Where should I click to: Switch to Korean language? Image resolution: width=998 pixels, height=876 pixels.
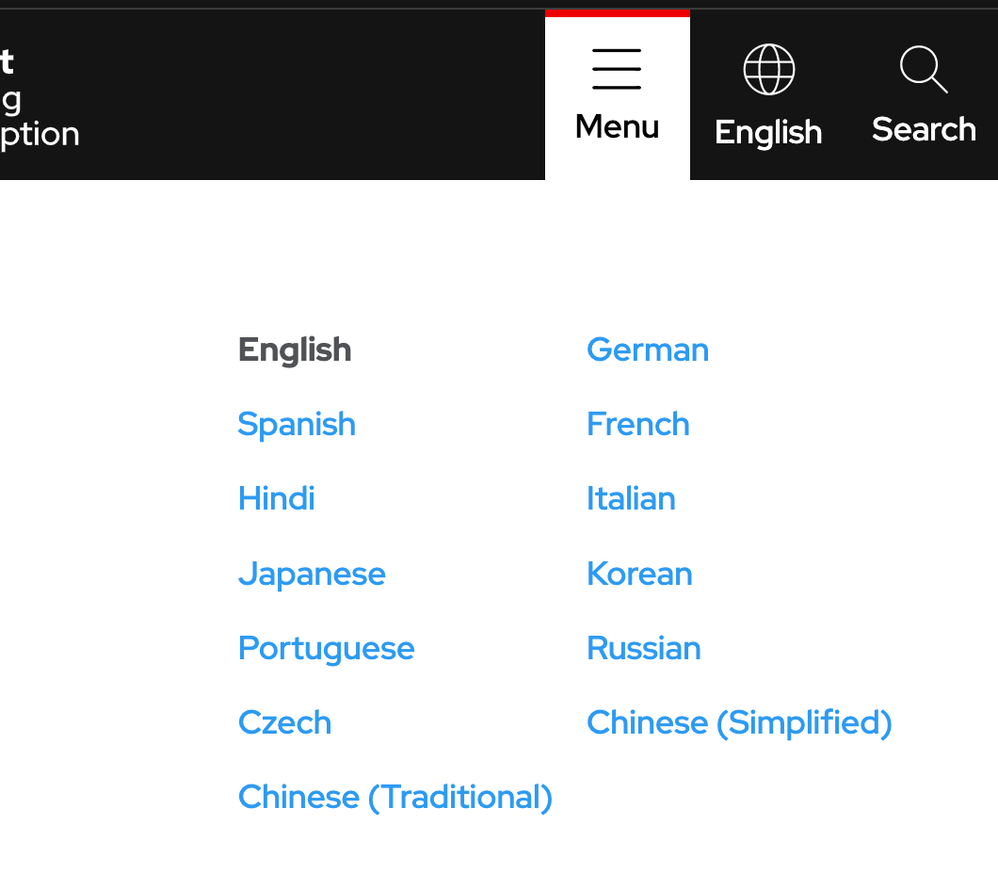[639, 574]
